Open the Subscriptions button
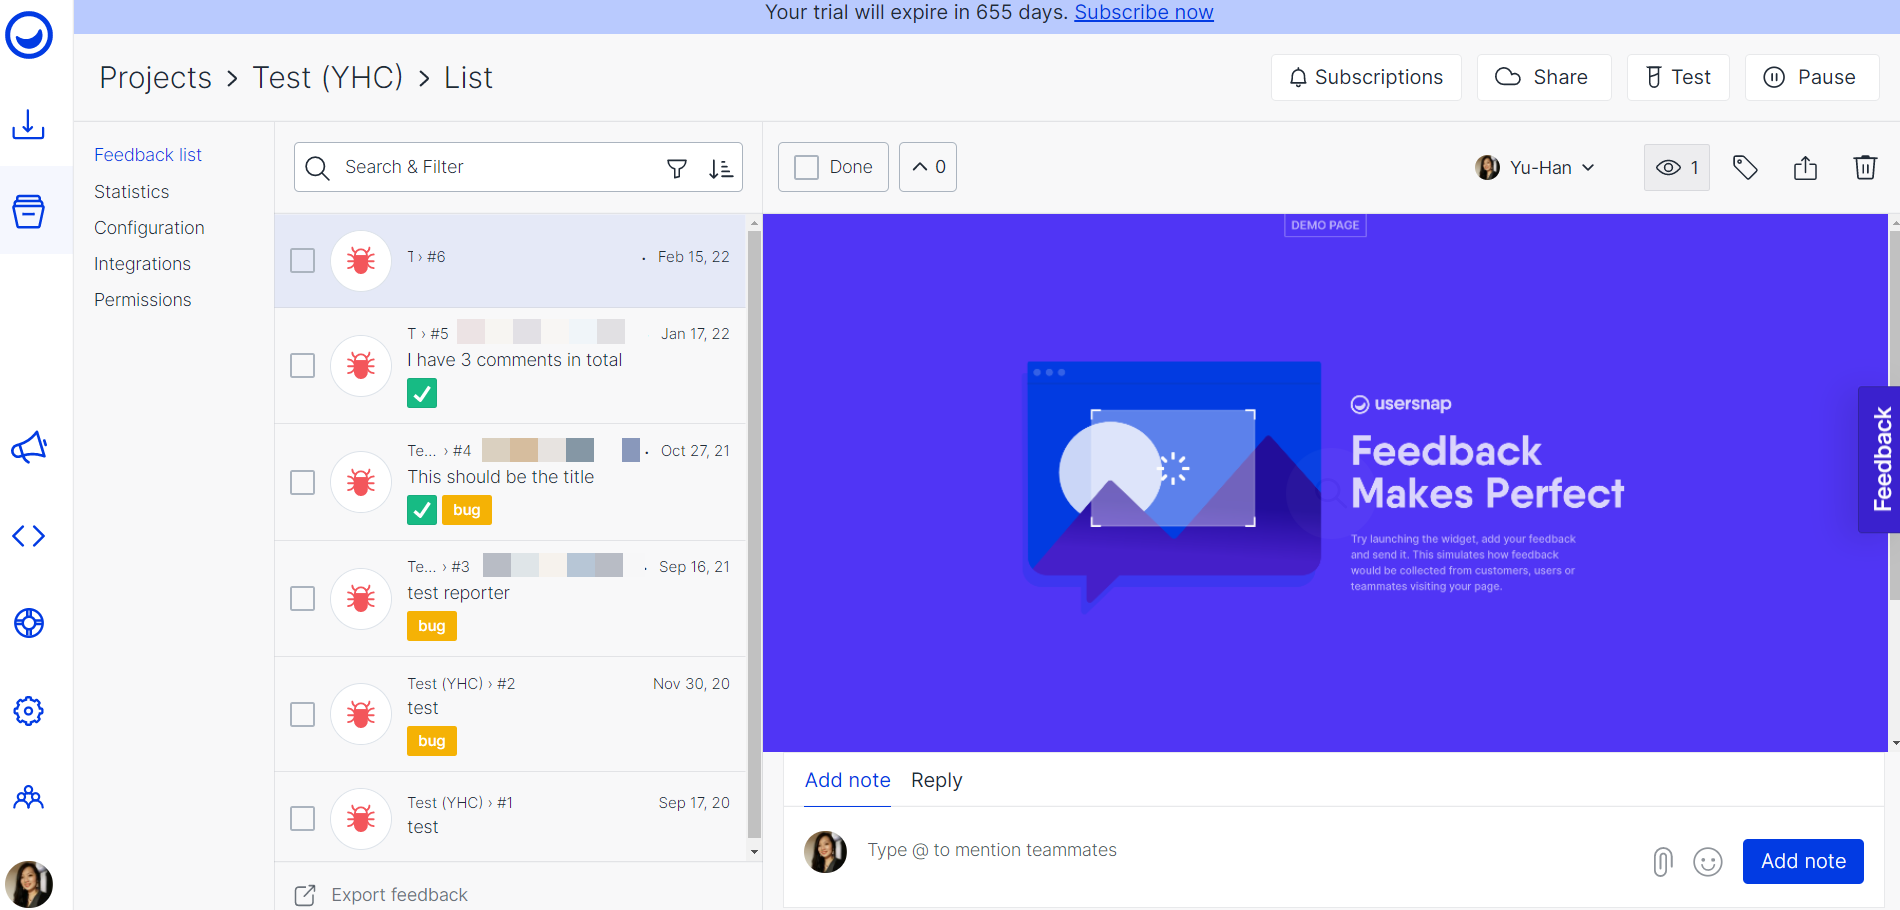 (1366, 77)
